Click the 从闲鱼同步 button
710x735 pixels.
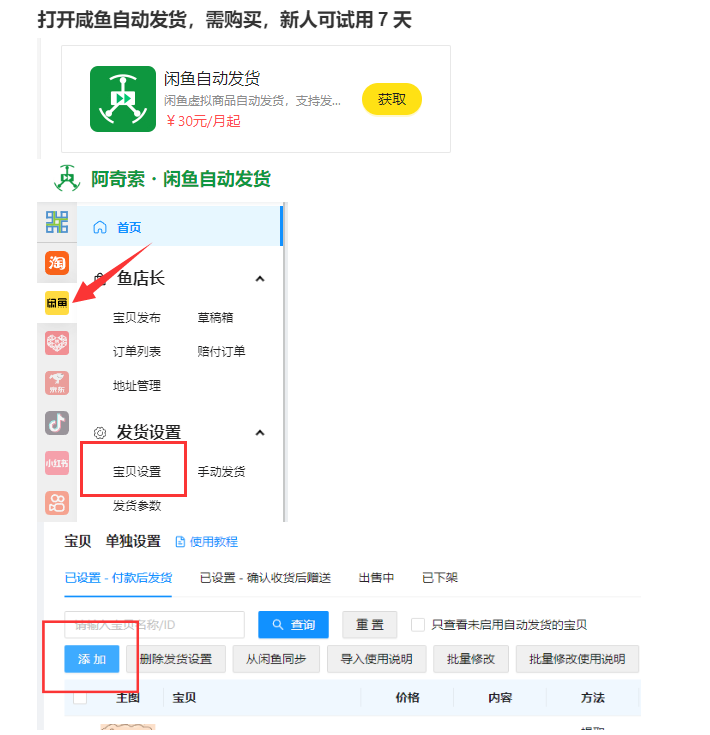click(276, 659)
